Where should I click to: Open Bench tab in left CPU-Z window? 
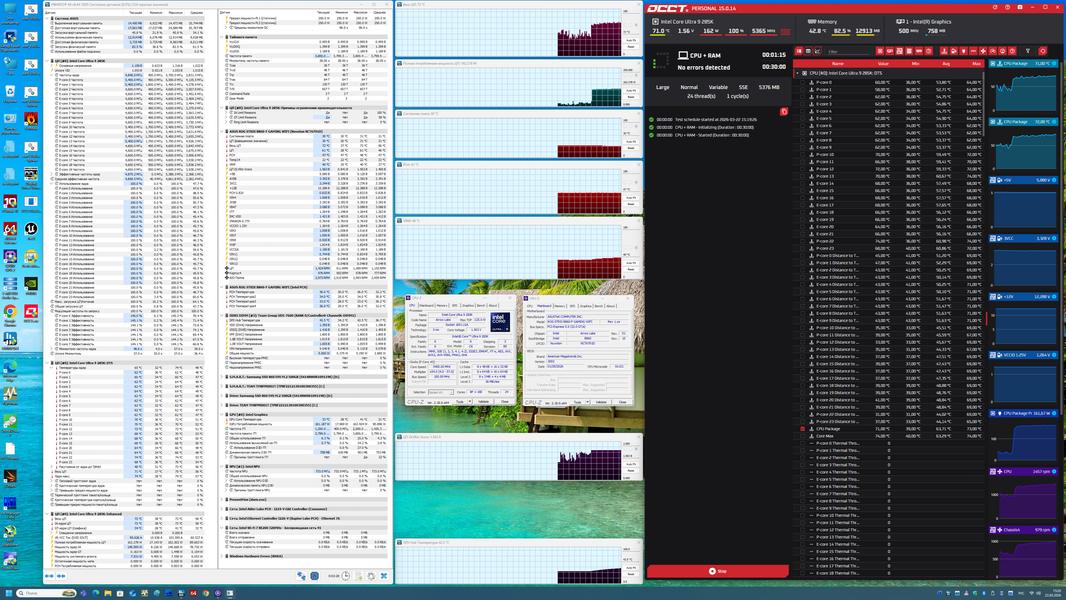[481, 306]
